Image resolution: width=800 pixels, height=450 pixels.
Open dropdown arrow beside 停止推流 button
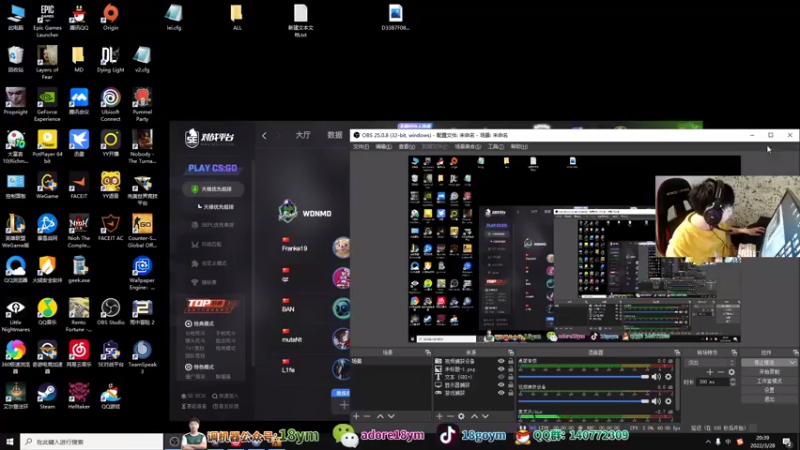click(x=792, y=363)
